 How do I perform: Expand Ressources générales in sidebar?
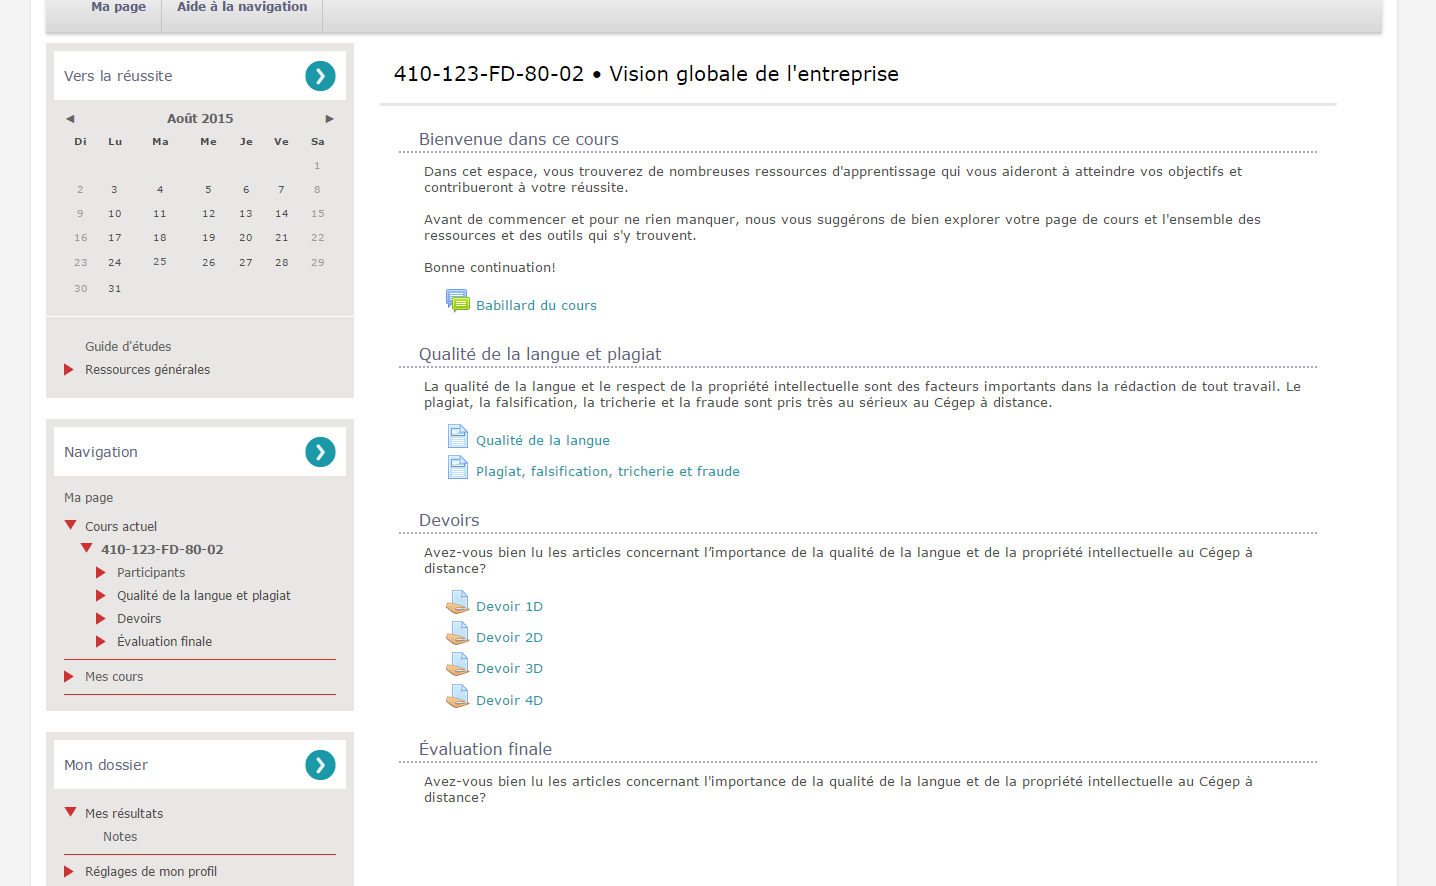point(69,370)
